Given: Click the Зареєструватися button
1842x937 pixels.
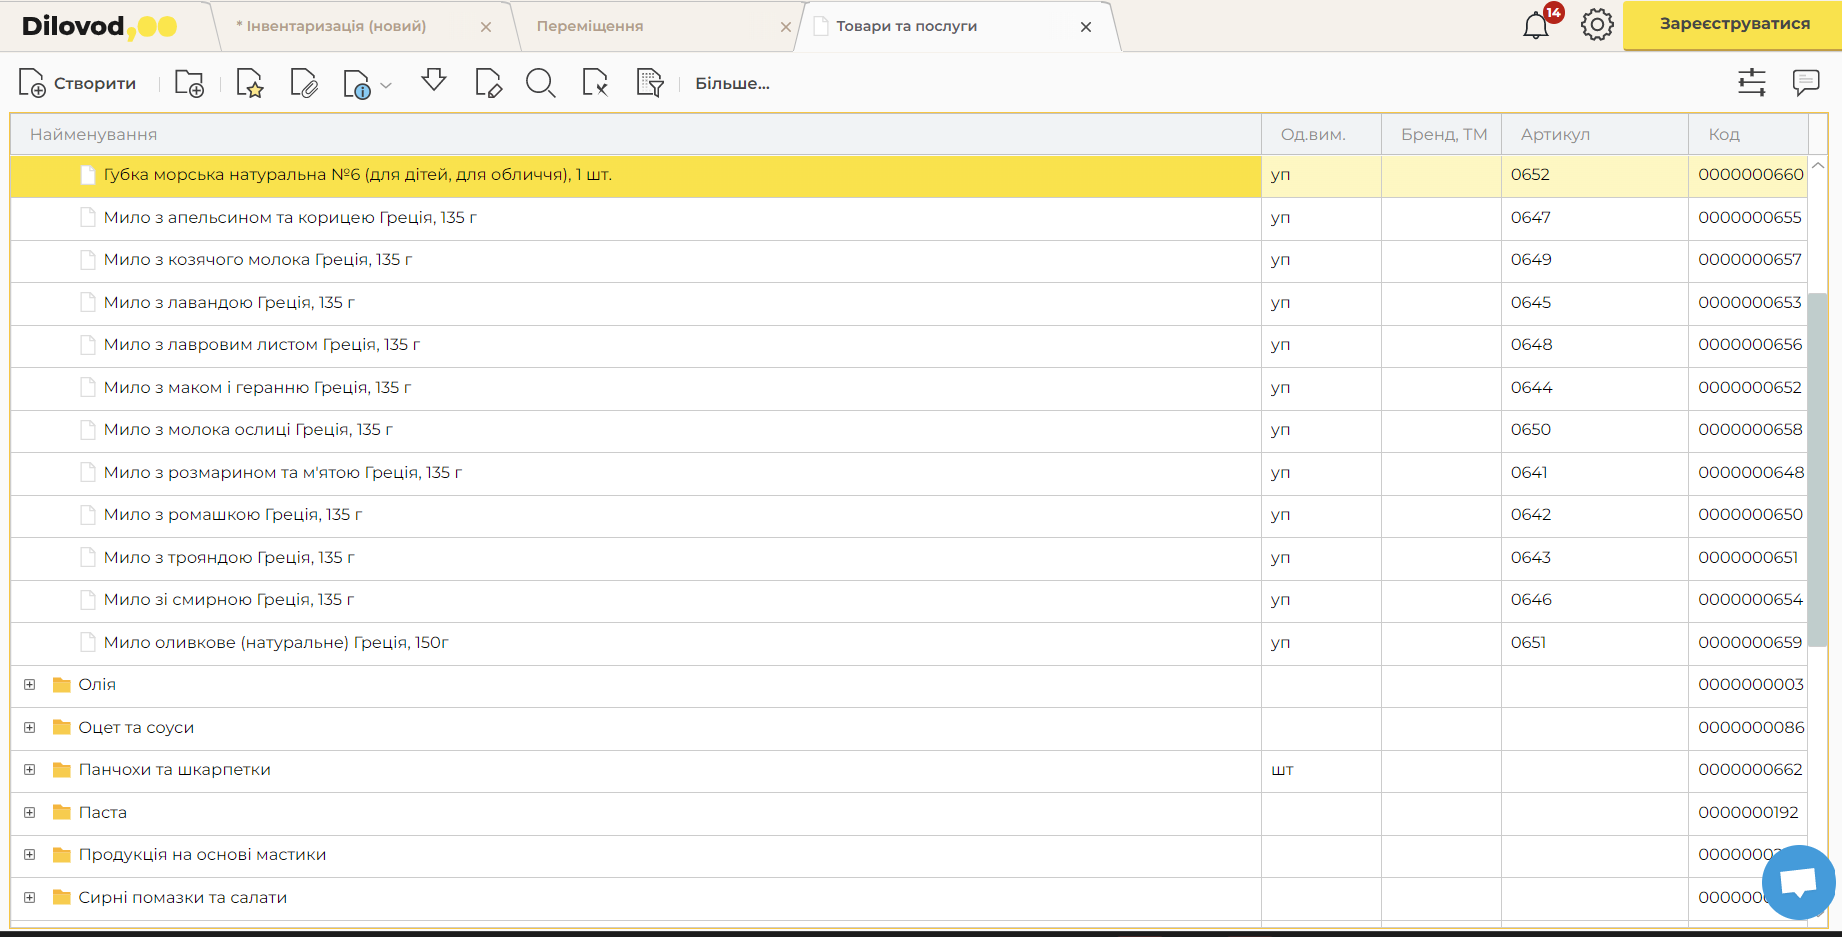Looking at the screenshot, I should click(1734, 25).
